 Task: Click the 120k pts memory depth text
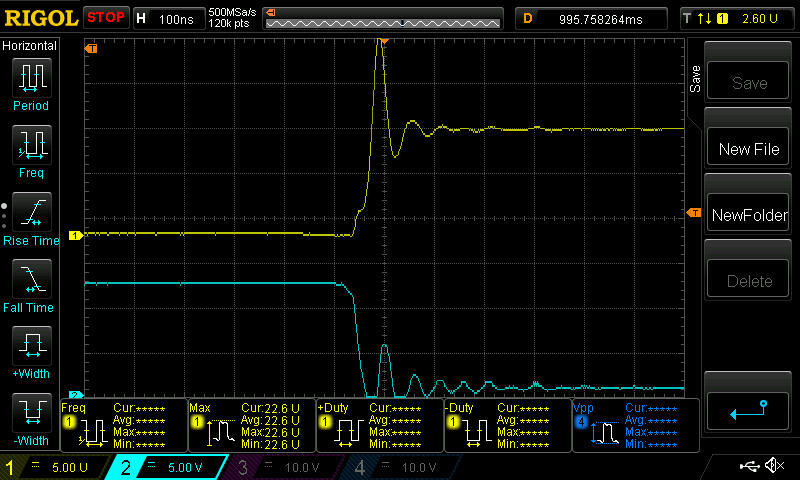[229, 23]
